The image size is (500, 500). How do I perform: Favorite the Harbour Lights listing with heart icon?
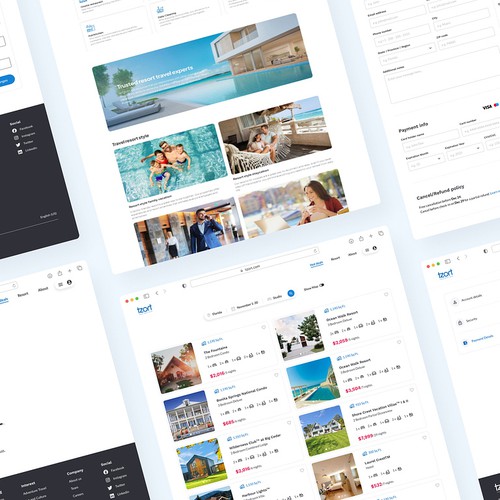click(x=302, y=470)
